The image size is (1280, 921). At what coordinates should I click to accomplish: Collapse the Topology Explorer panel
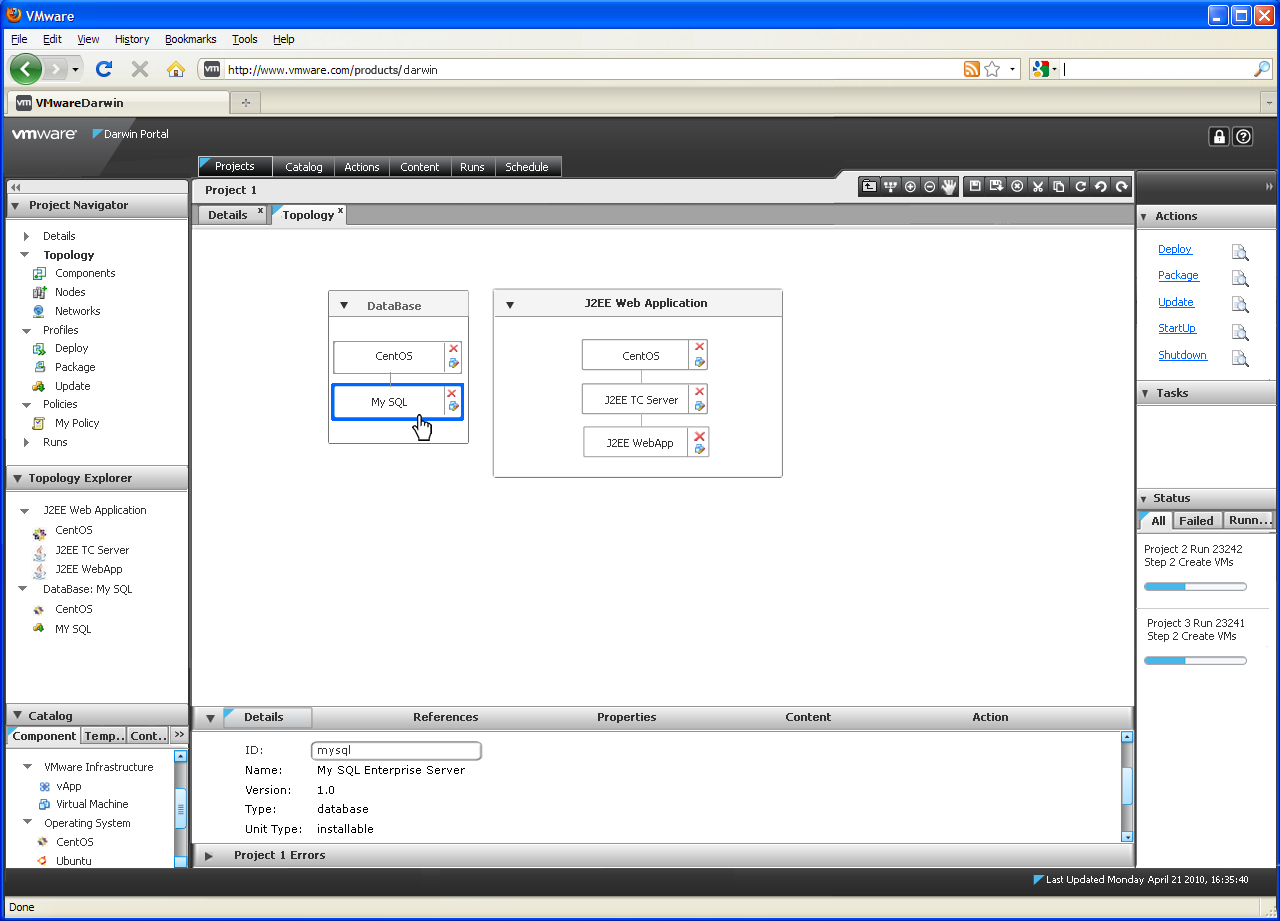(15, 479)
